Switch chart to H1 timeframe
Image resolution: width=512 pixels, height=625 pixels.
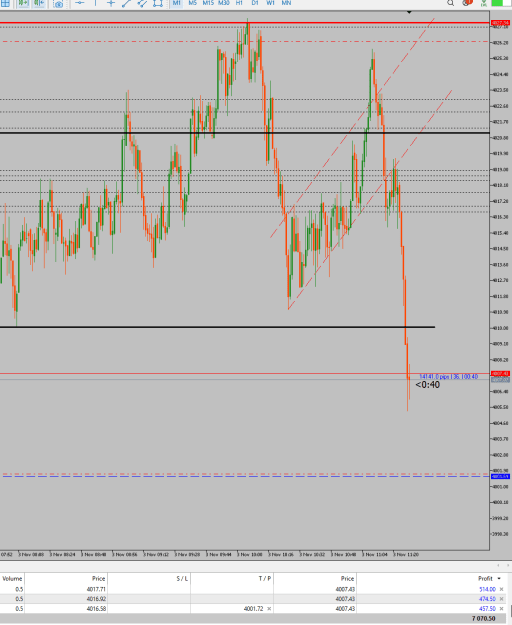pos(239,3)
